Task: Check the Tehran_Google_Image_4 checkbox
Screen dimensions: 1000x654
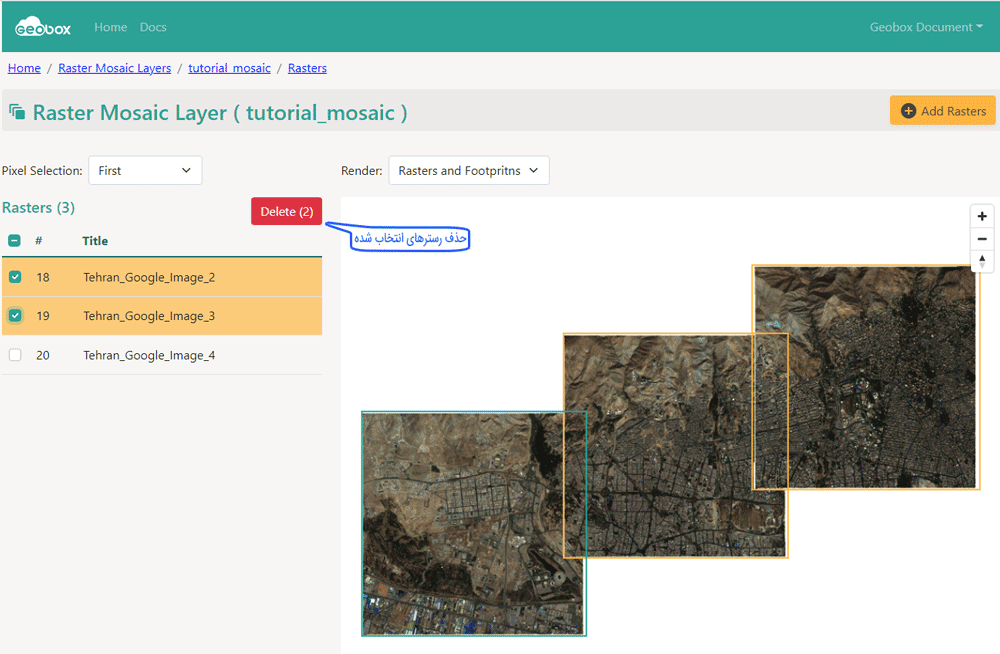Action: (15, 355)
